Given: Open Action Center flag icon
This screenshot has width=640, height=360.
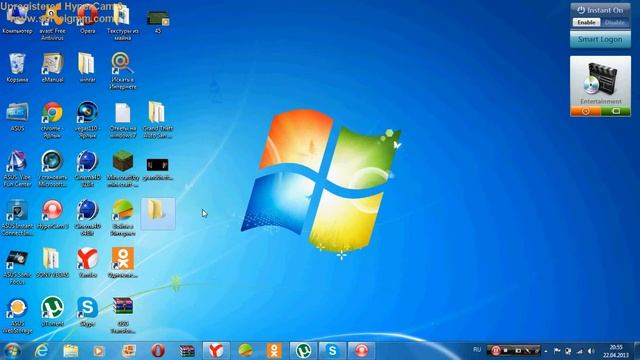Looking at the screenshot, I should coord(557,351).
